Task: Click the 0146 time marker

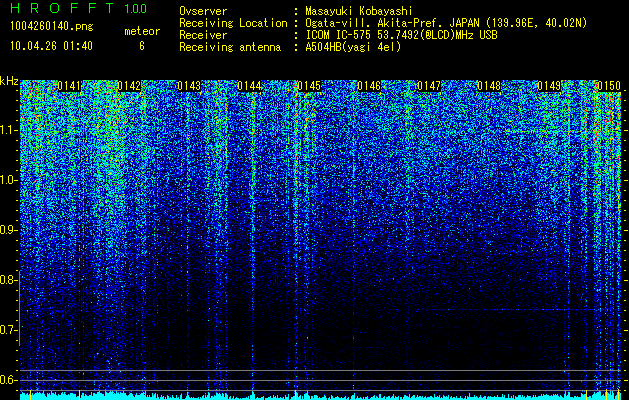Action: click(369, 86)
